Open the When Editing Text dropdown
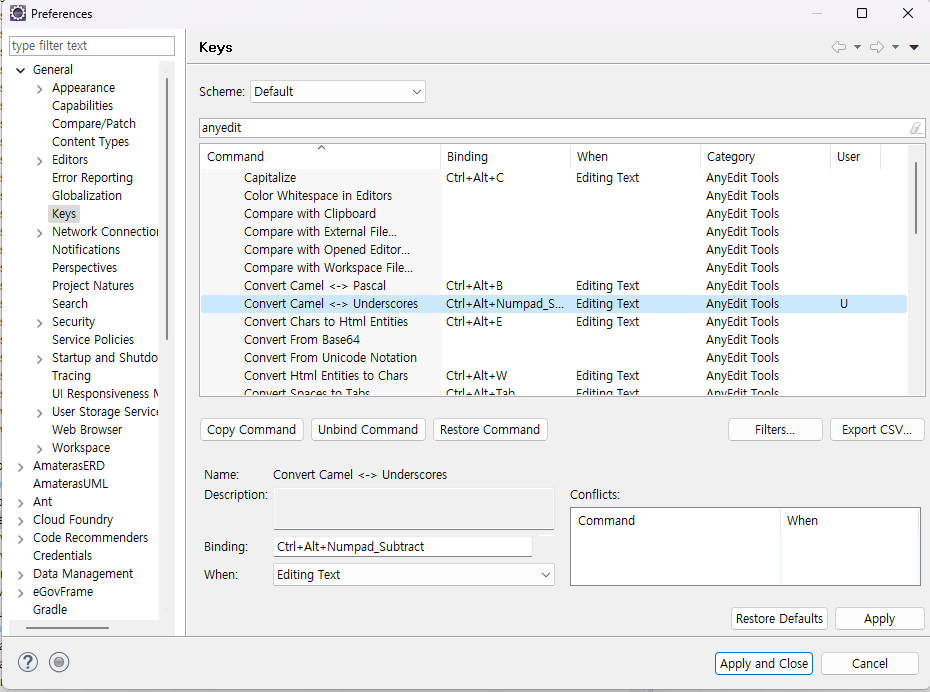This screenshot has width=930, height=692. [x=413, y=575]
